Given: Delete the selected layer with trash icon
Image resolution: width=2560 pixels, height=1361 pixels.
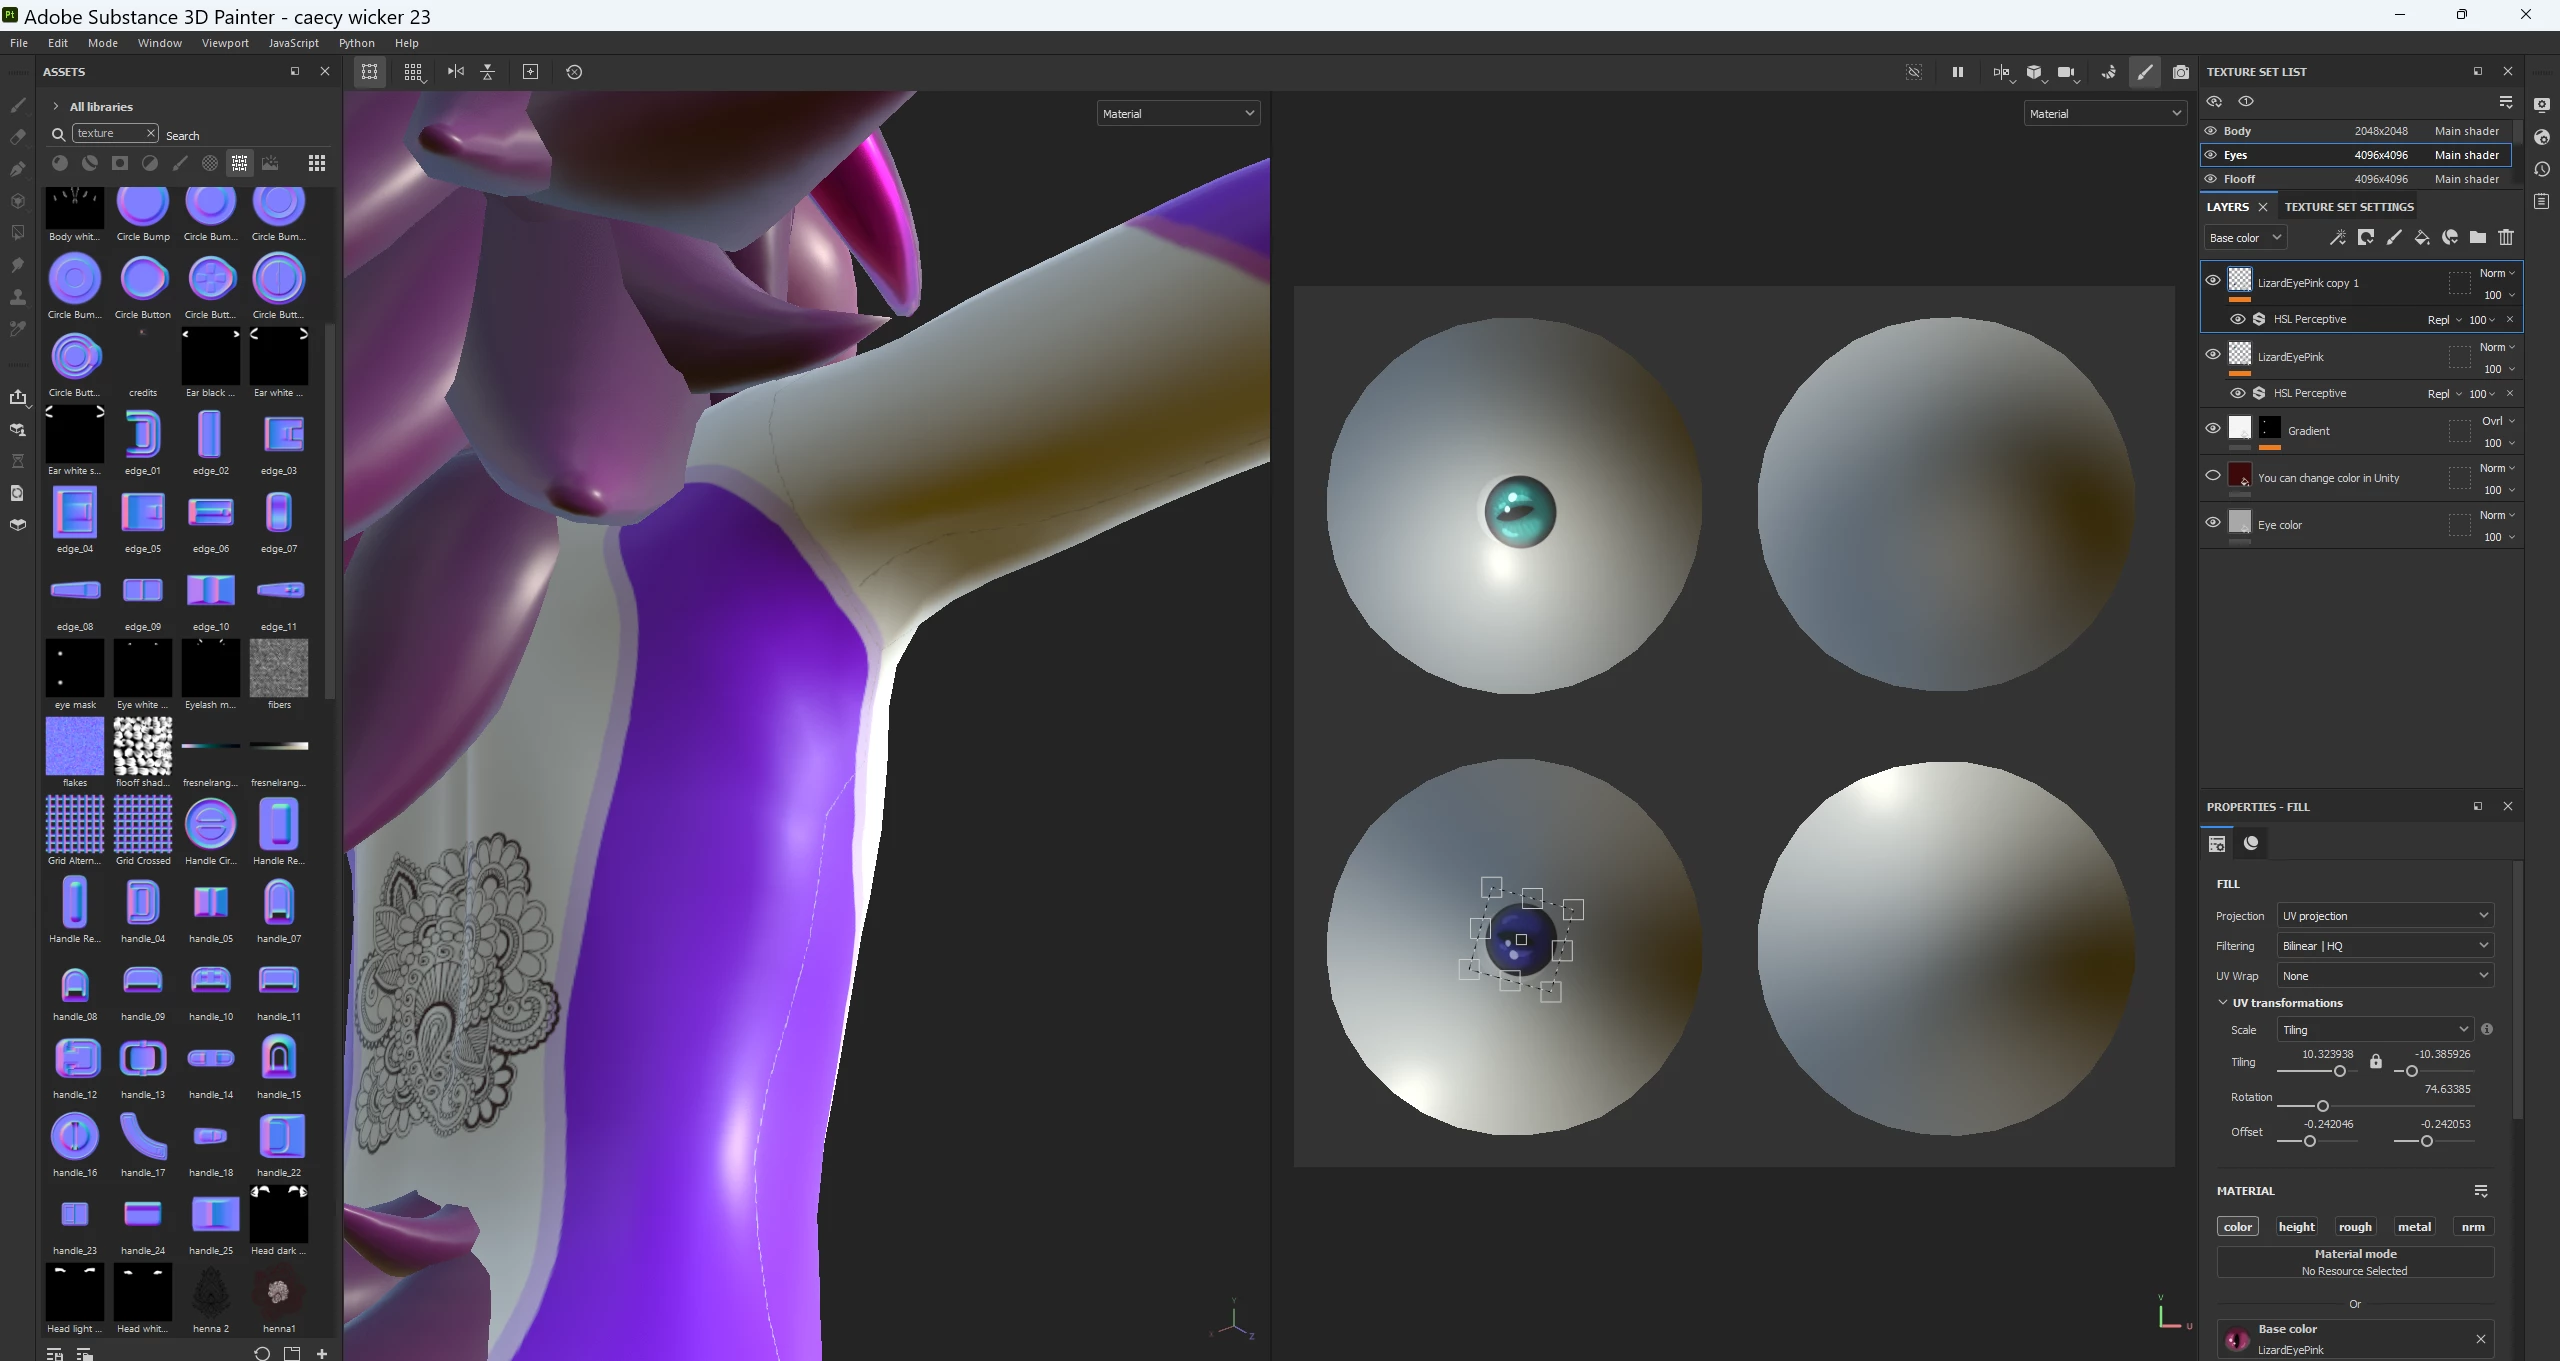Looking at the screenshot, I should pos(2506,238).
